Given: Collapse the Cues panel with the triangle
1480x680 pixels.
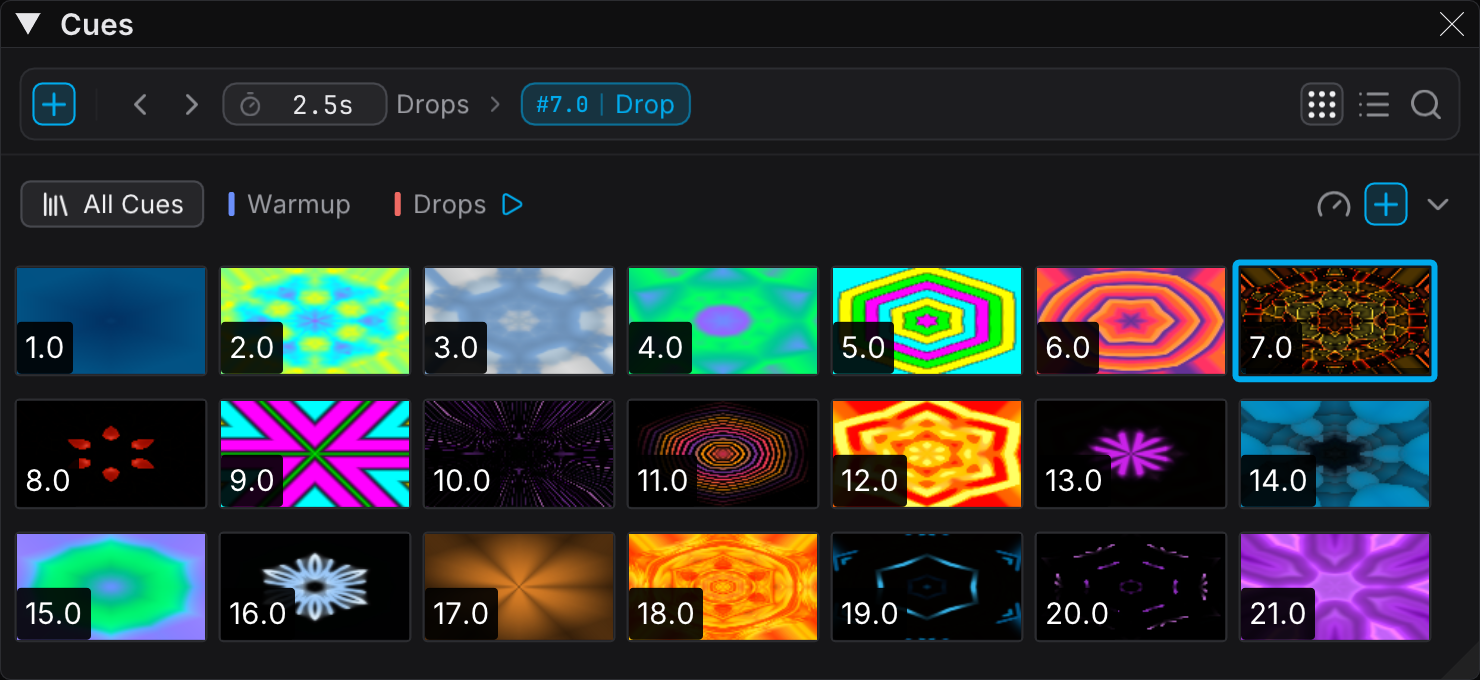Looking at the screenshot, I should coord(28,24).
